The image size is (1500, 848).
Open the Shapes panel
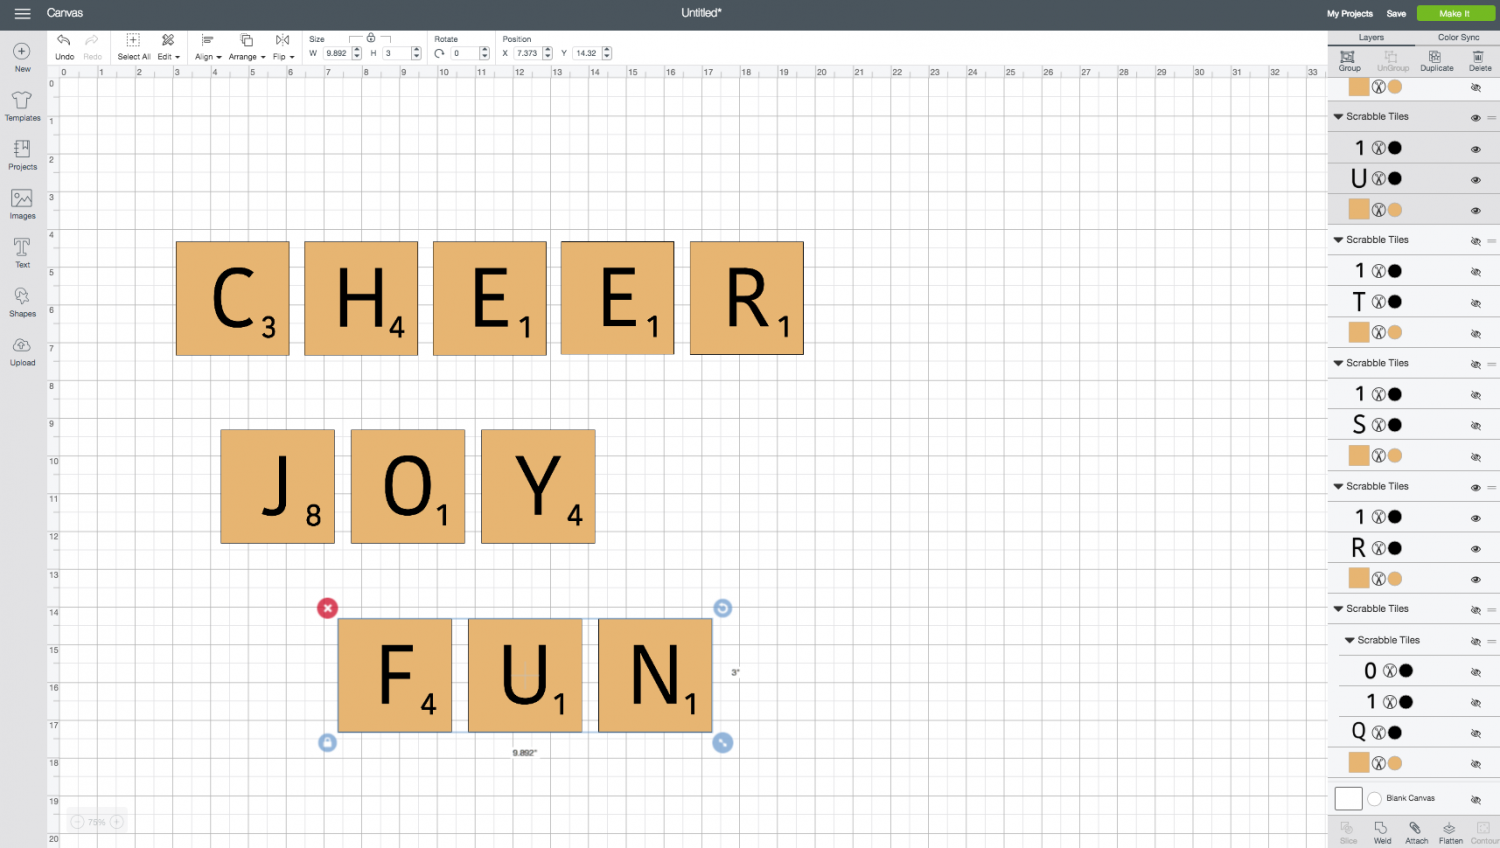[x=22, y=300]
